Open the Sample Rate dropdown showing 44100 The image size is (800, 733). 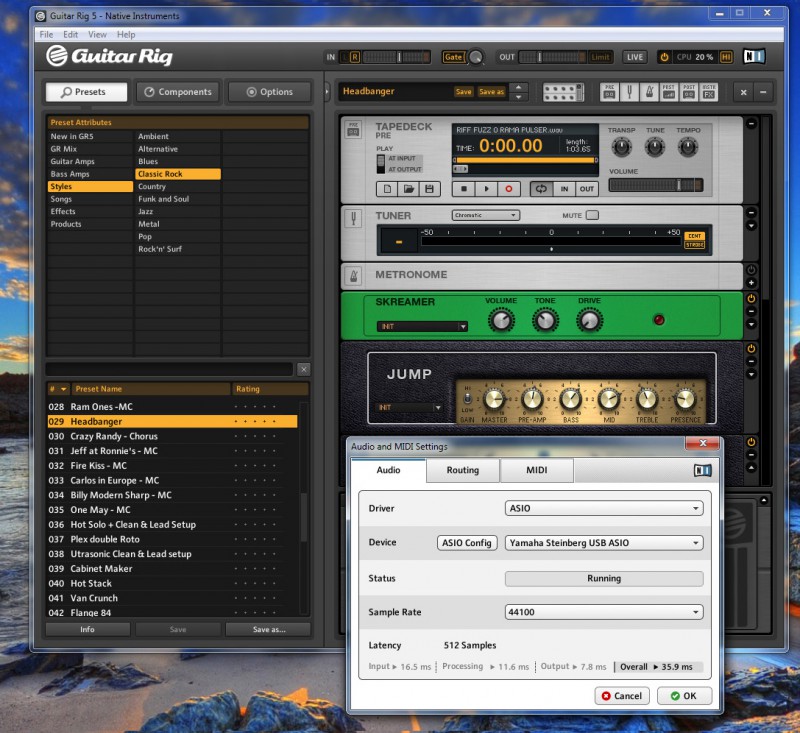tap(604, 612)
